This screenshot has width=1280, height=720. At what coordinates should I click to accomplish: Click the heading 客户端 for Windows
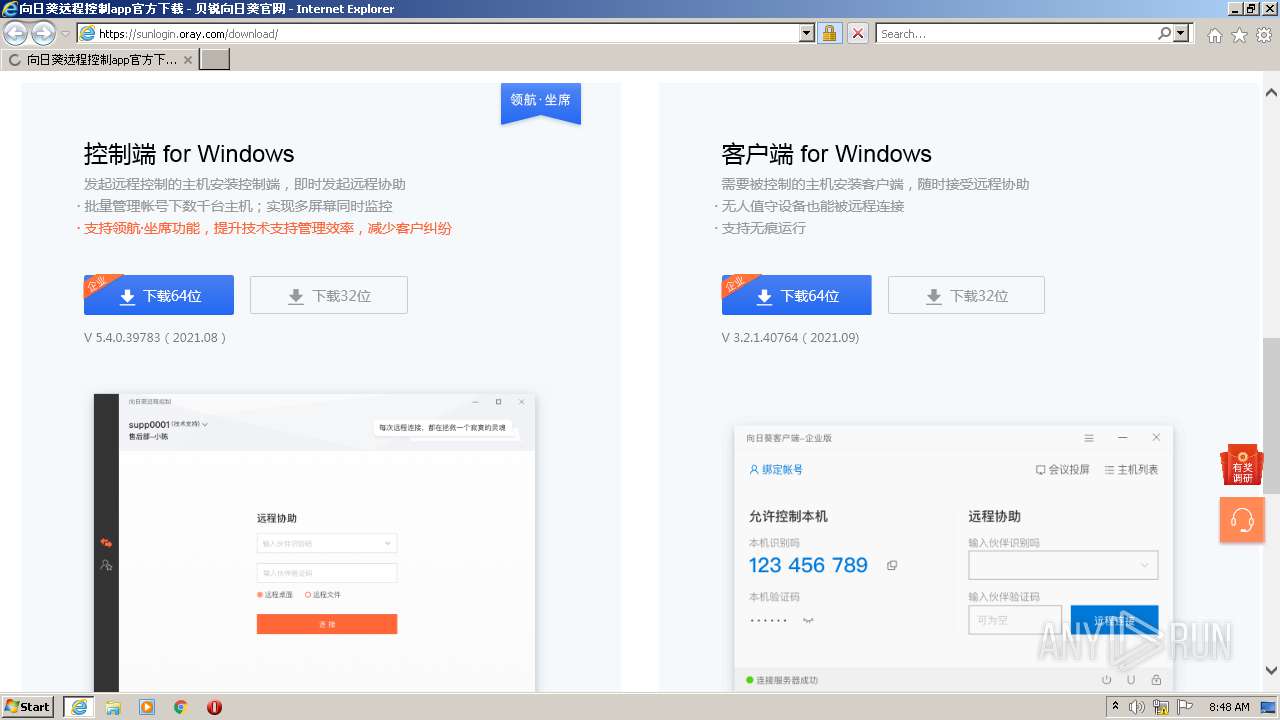pos(826,154)
